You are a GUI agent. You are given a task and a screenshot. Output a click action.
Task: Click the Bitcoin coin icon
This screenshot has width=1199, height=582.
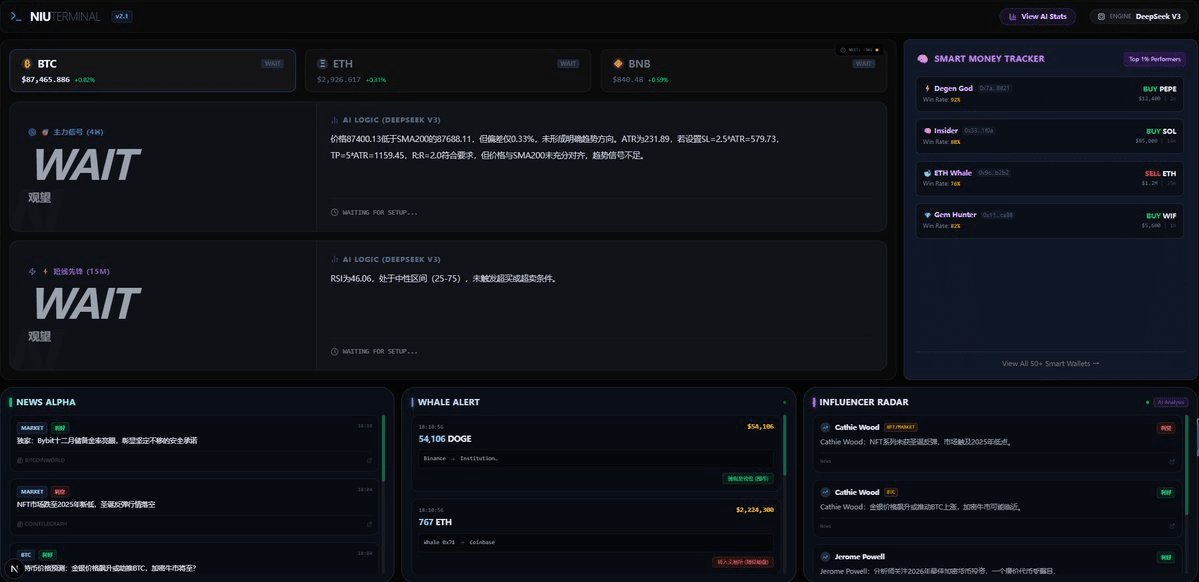(27, 63)
